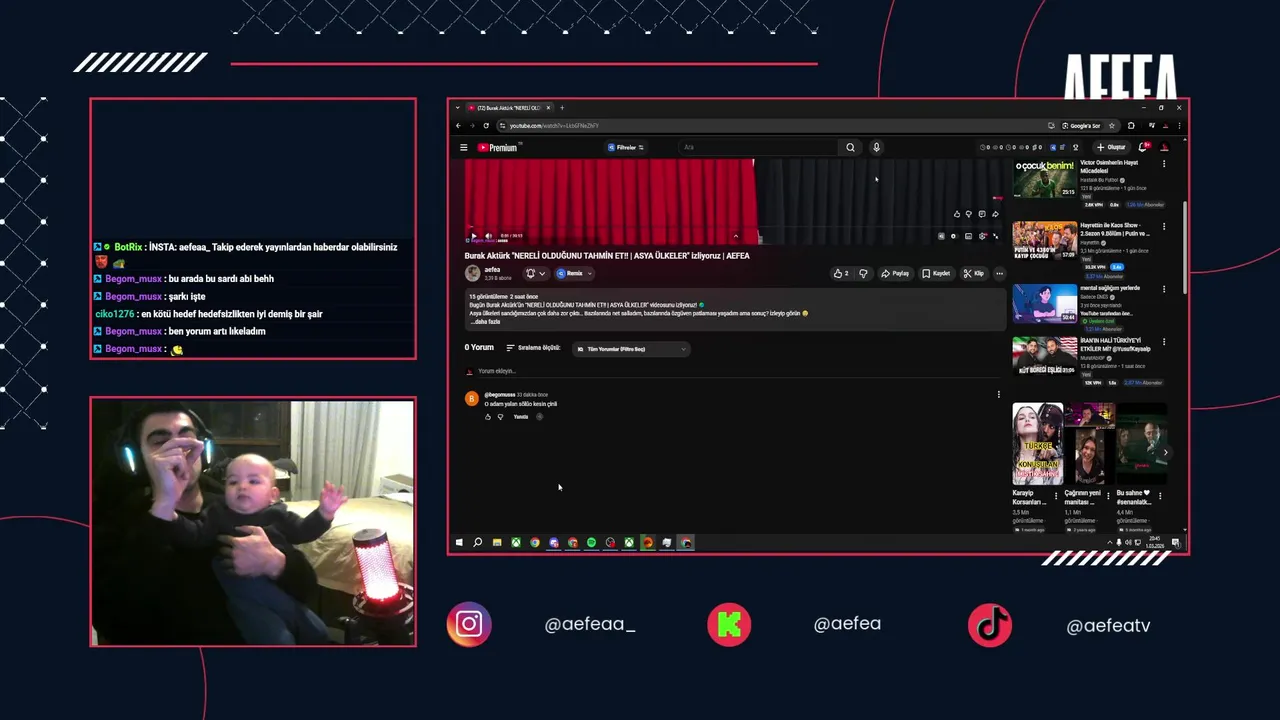Open Windows taskbar search

[x=478, y=542]
